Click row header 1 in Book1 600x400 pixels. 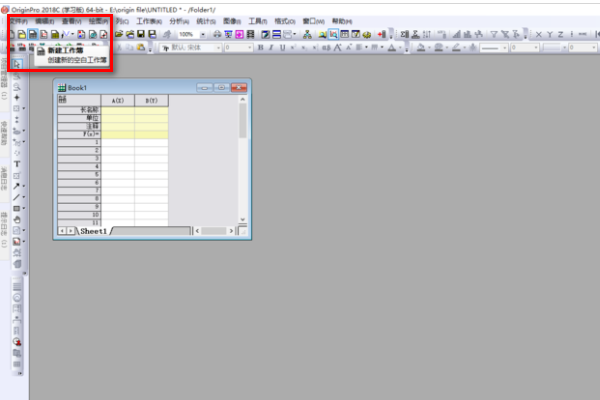(x=79, y=142)
